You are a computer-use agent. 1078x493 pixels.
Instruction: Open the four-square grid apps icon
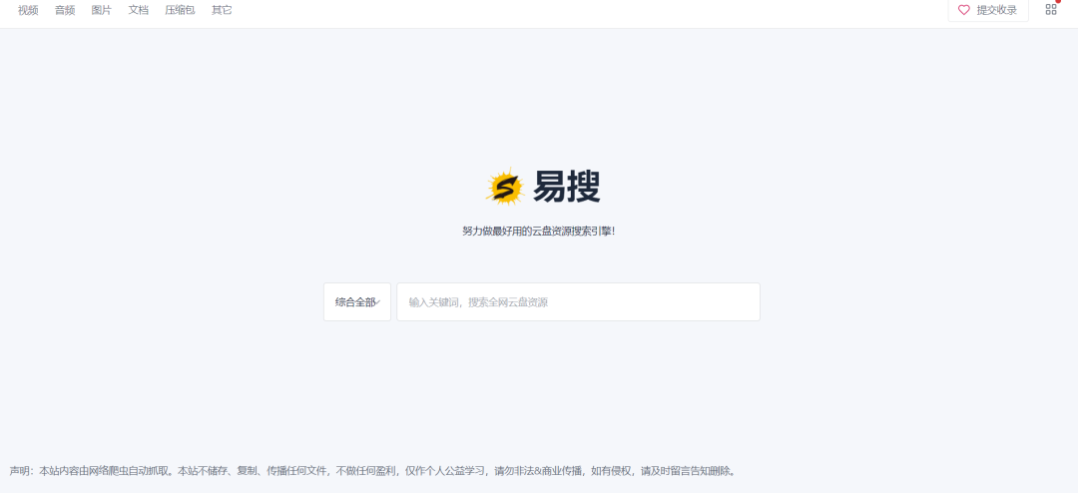pyautogui.click(x=1050, y=10)
